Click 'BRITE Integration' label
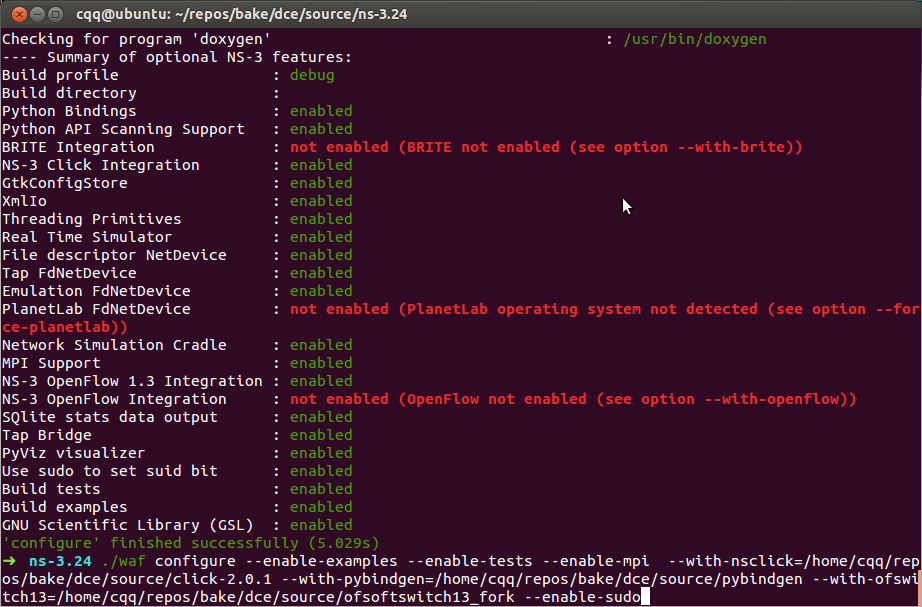The width and height of the screenshot is (922, 607). tap(78, 147)
